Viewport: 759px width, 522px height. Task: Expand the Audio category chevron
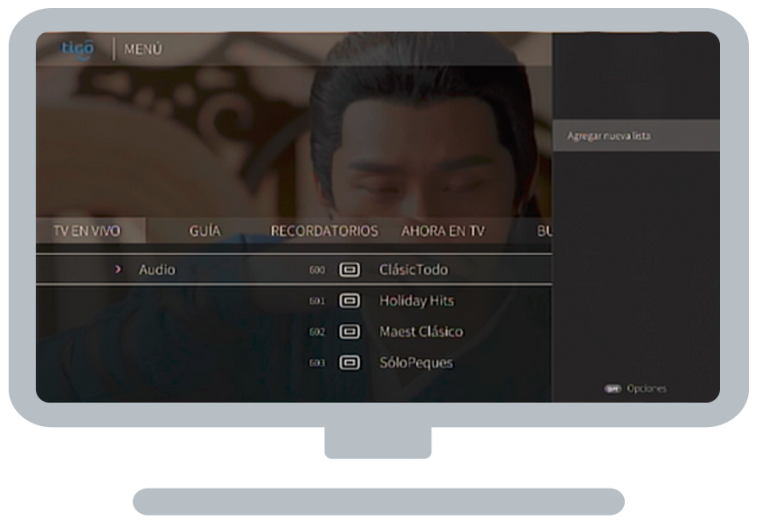pyautogui.click(x=118, y=269)
